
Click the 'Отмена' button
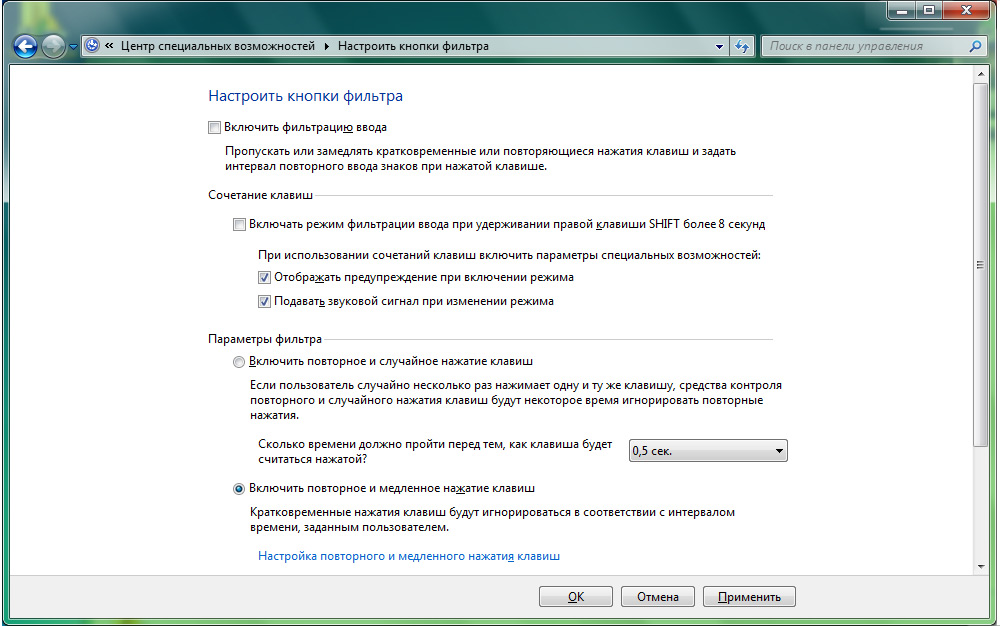click(x=658, y=597)
